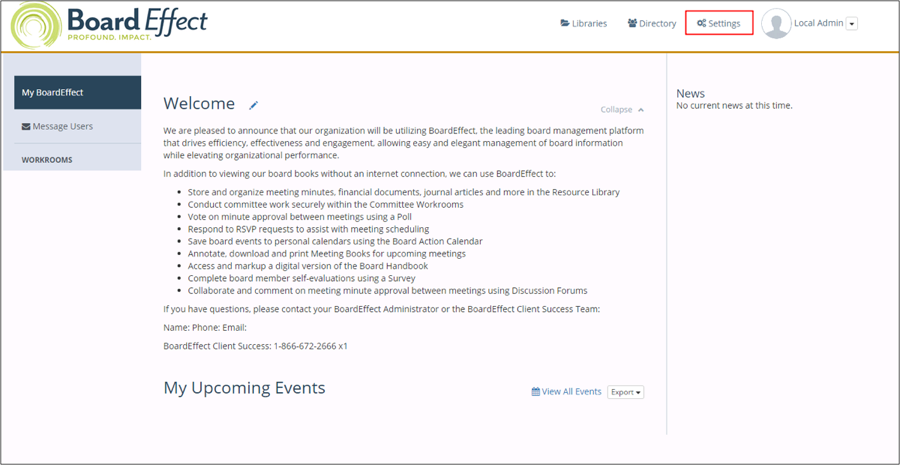Open Libraries via the folder icon

point(565,23)
